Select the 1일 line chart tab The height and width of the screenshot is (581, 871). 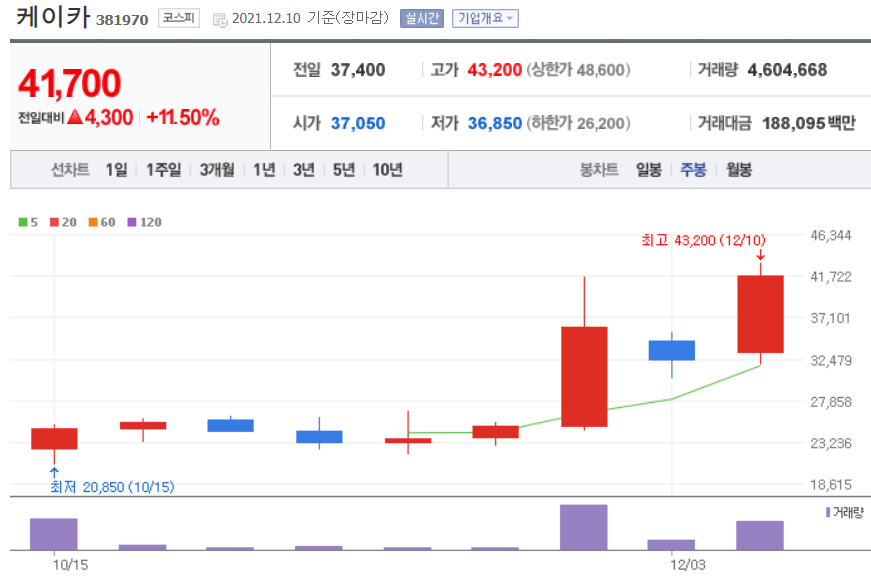click(x=117, y=169)
